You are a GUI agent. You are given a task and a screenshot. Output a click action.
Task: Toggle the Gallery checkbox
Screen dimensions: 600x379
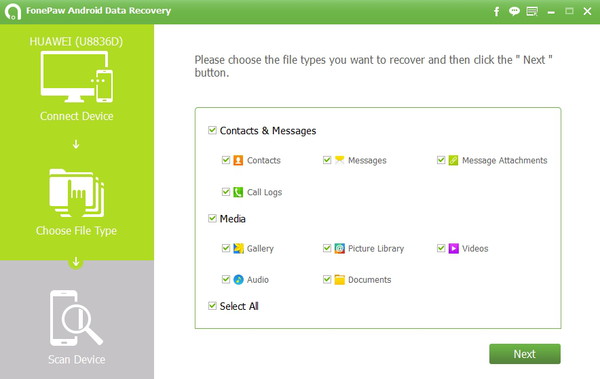click(x=226, y=248)
